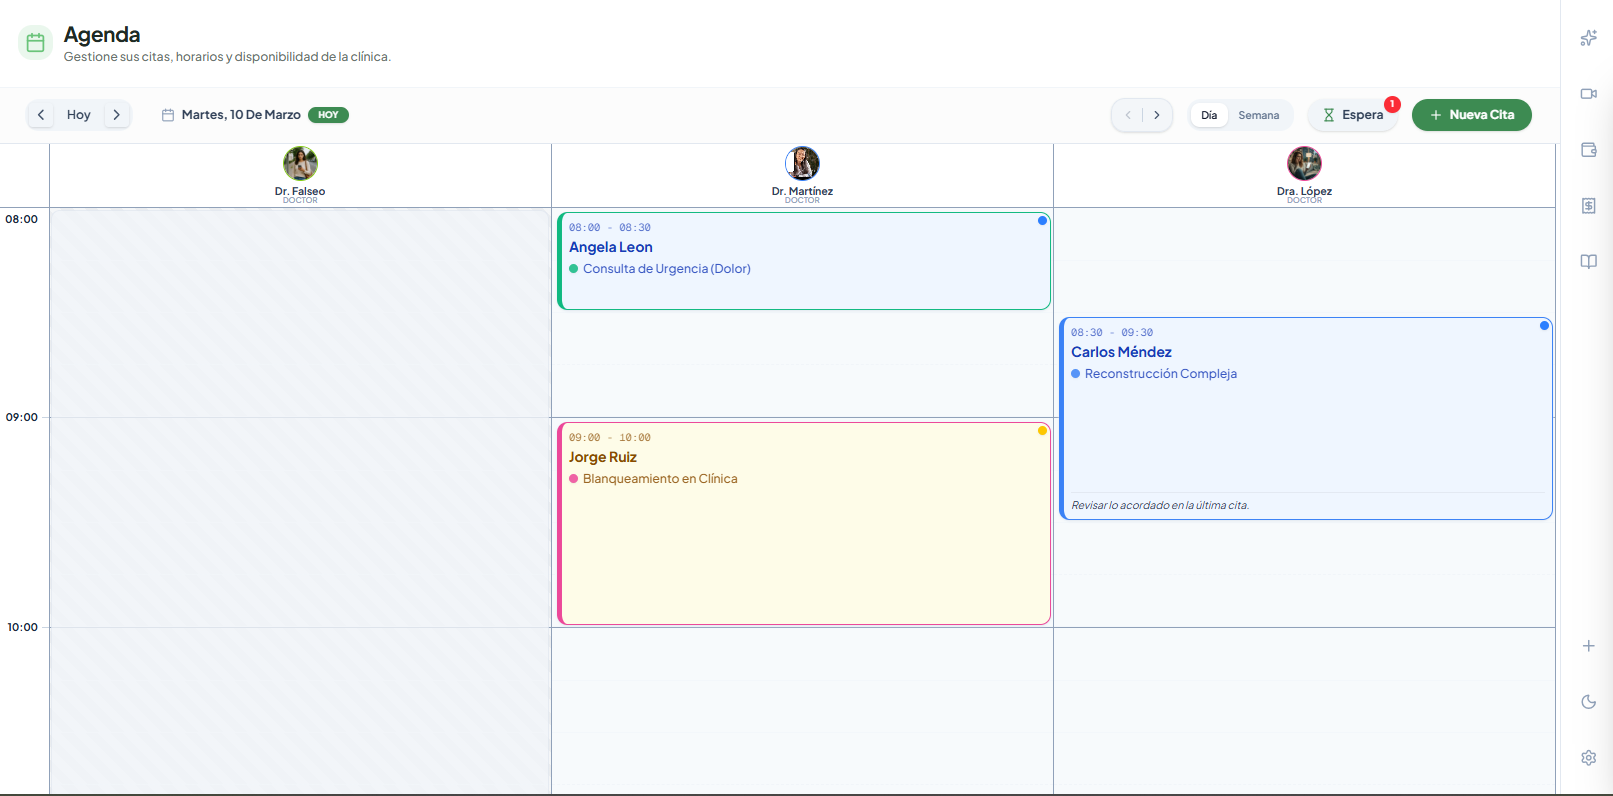Create a Nueva Cita

[1472, 115]
